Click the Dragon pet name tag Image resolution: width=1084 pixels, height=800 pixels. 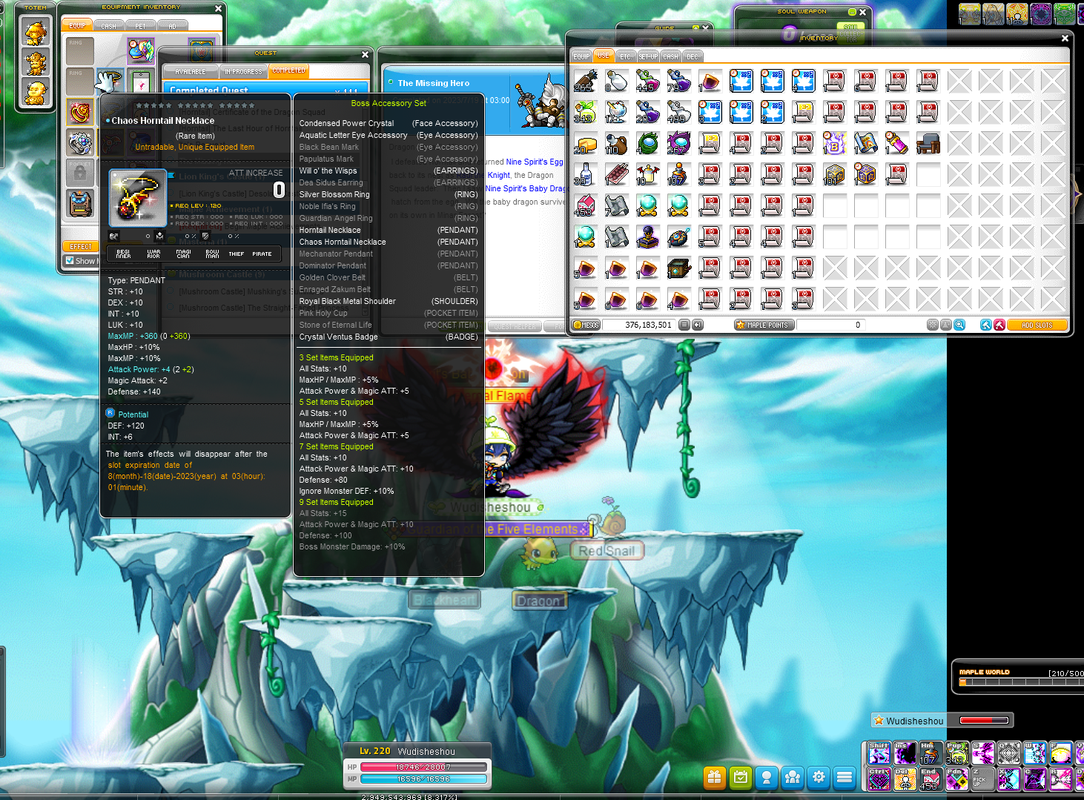(539, 601)
